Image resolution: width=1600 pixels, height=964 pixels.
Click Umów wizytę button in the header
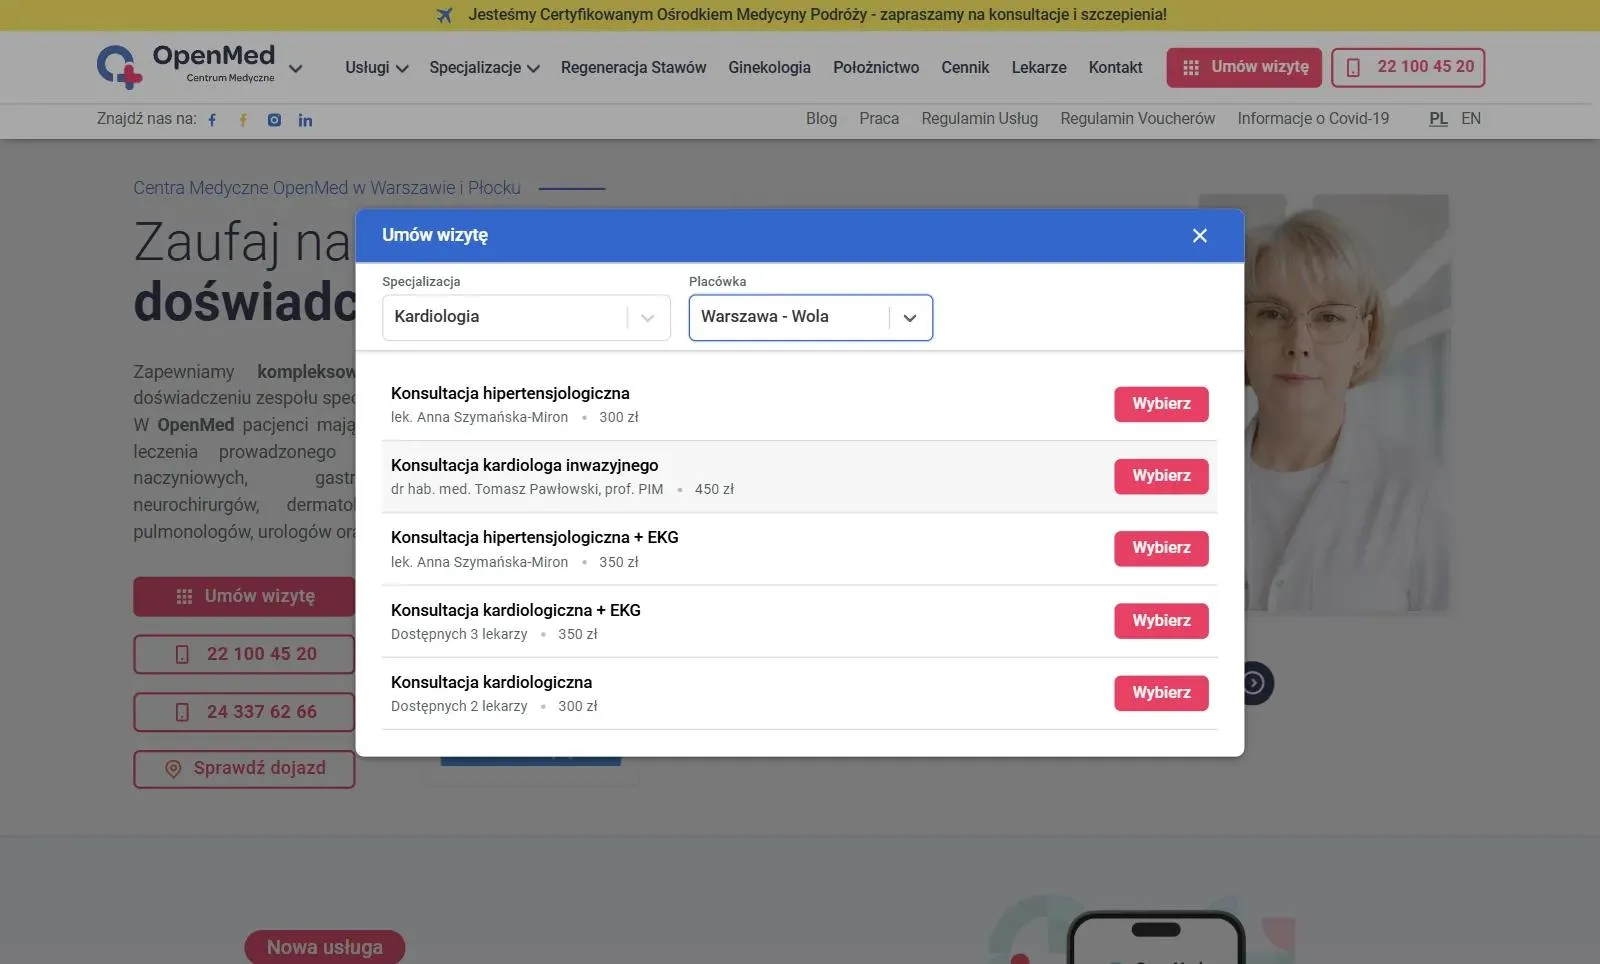tap(1244, 67)
